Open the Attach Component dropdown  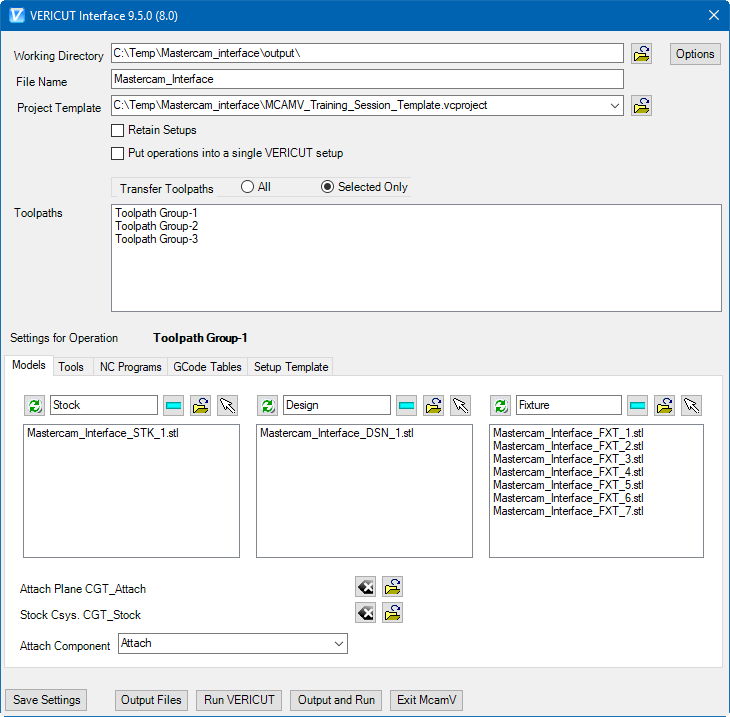pos(339,643)
